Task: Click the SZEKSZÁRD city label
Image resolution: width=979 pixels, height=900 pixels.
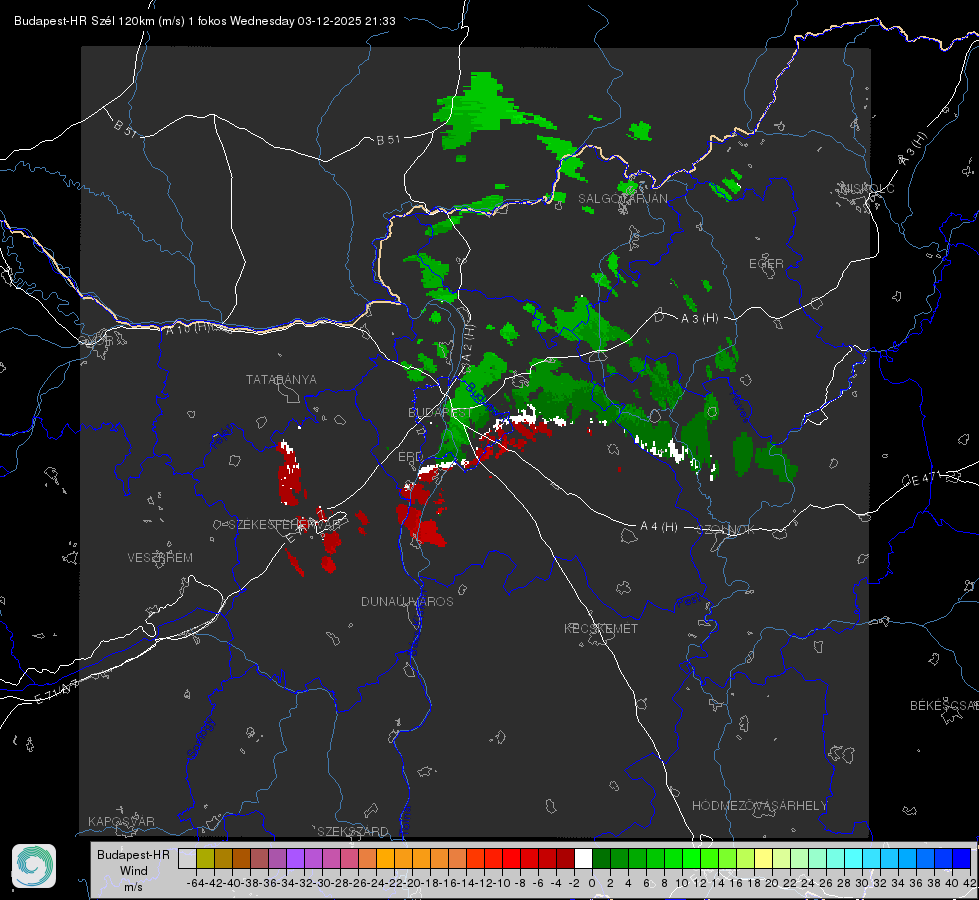Action: 353,831
